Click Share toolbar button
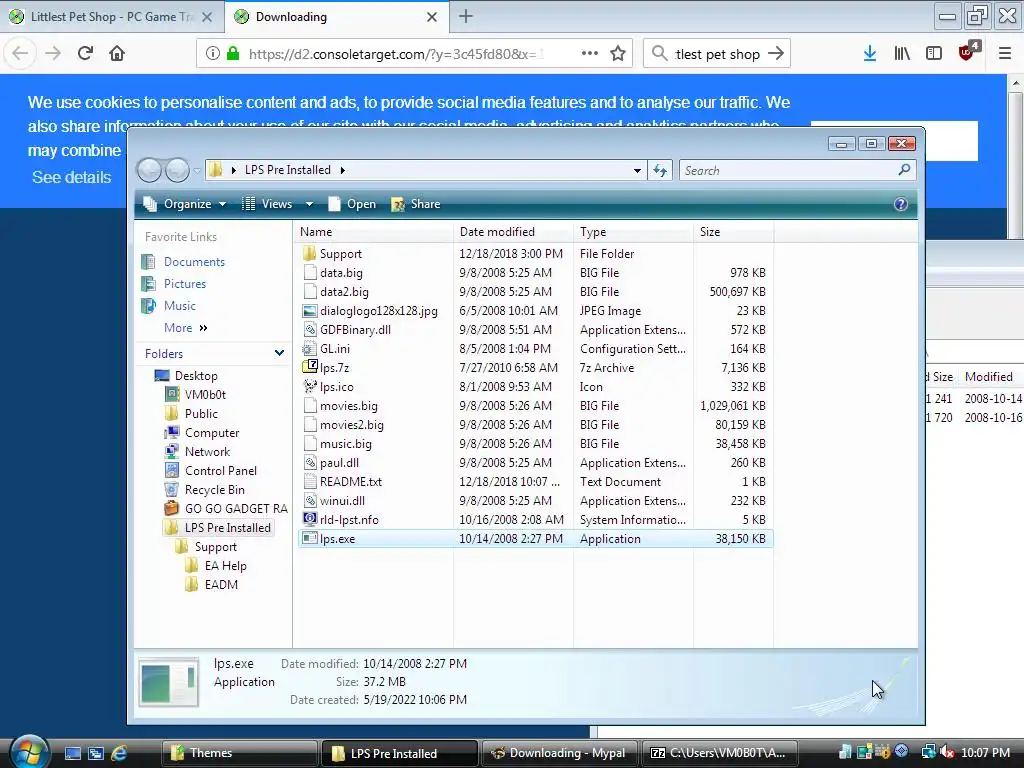Image resolution: width=1024 pixels, height=768 pixels. point(416,204)
